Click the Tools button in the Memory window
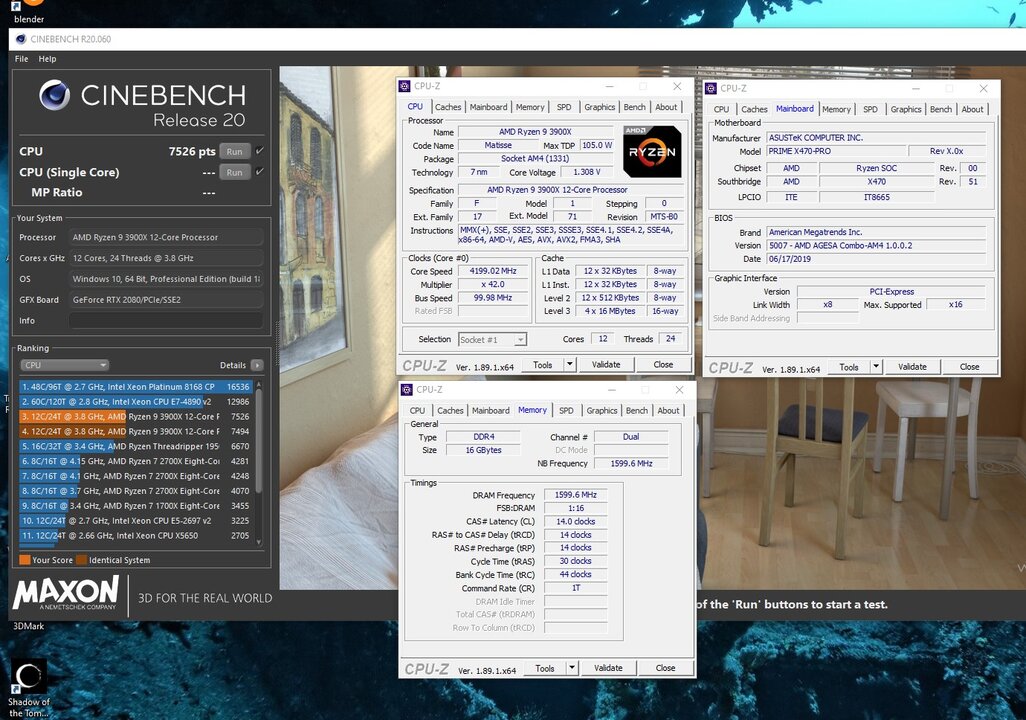This screenshot has height=720, width=1026. point(545,668)
